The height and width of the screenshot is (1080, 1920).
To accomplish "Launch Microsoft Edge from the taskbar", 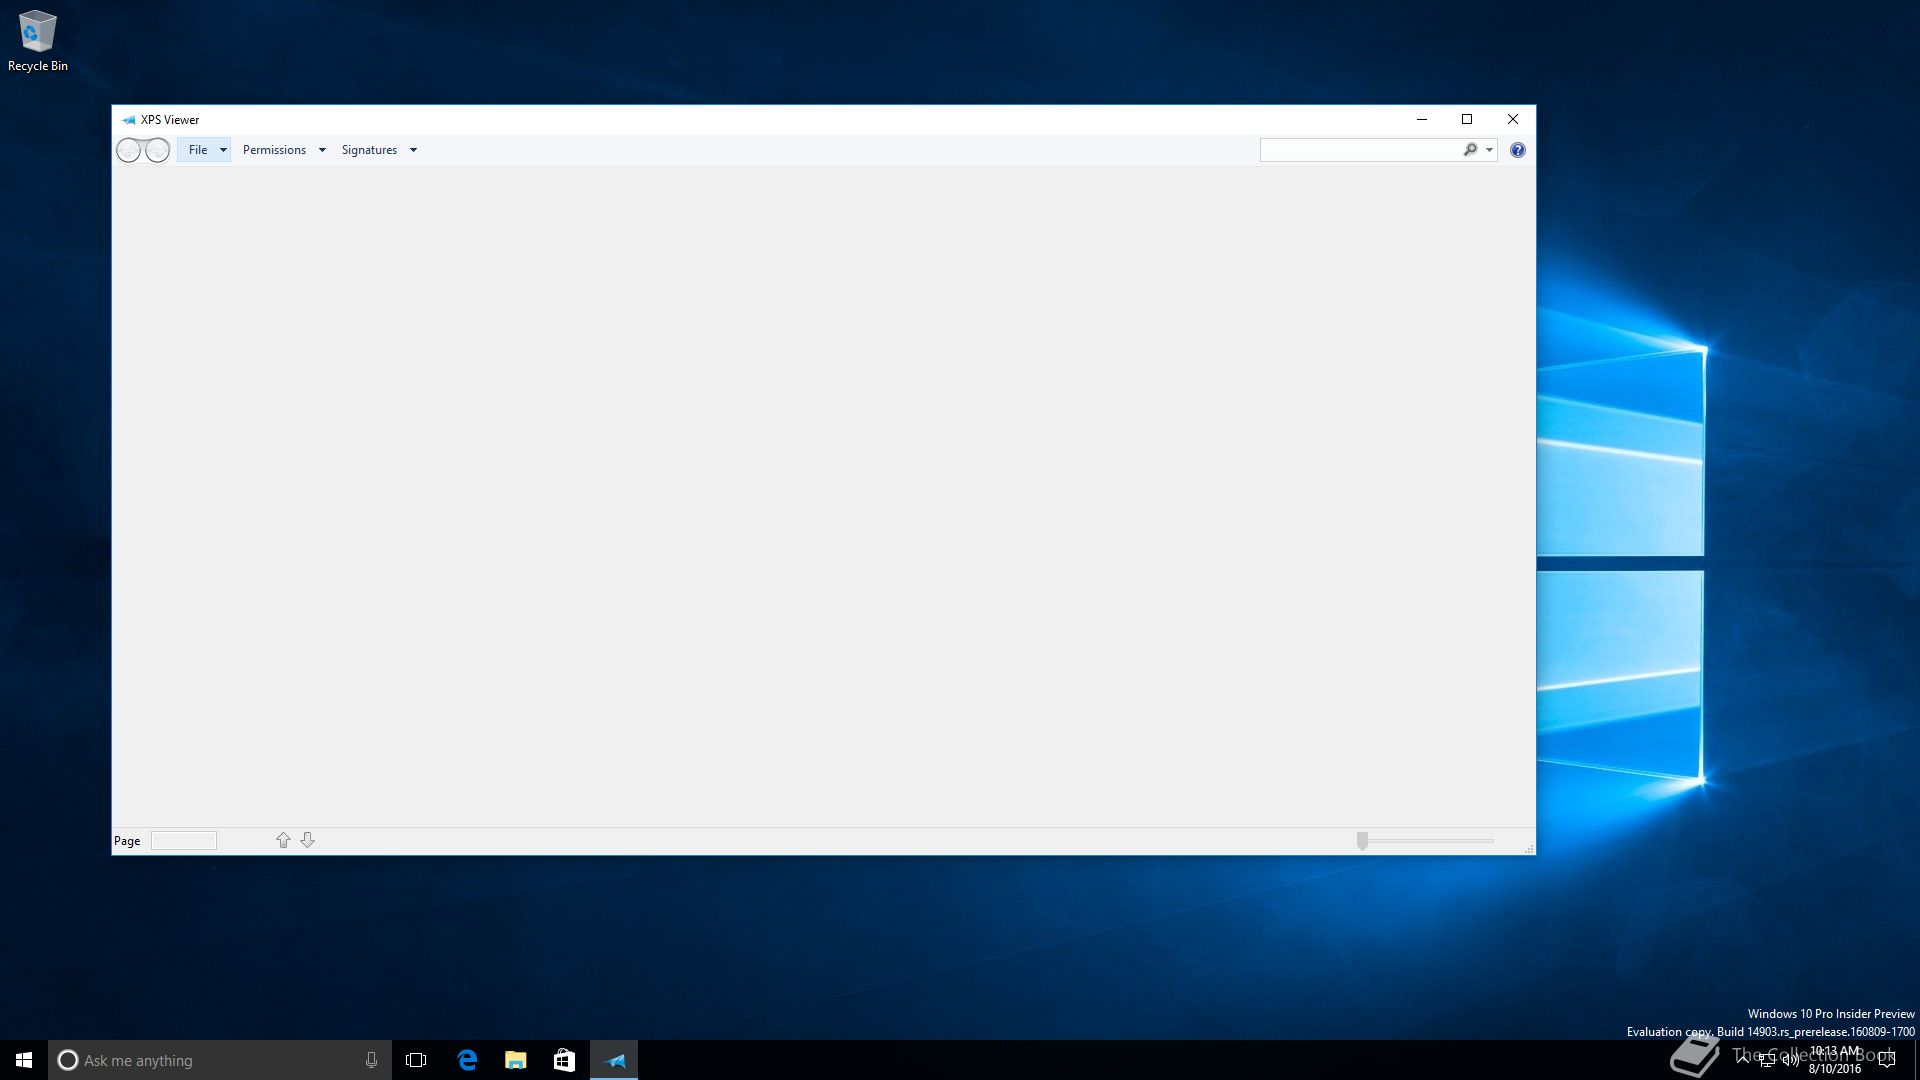I will click(467, 1060).
